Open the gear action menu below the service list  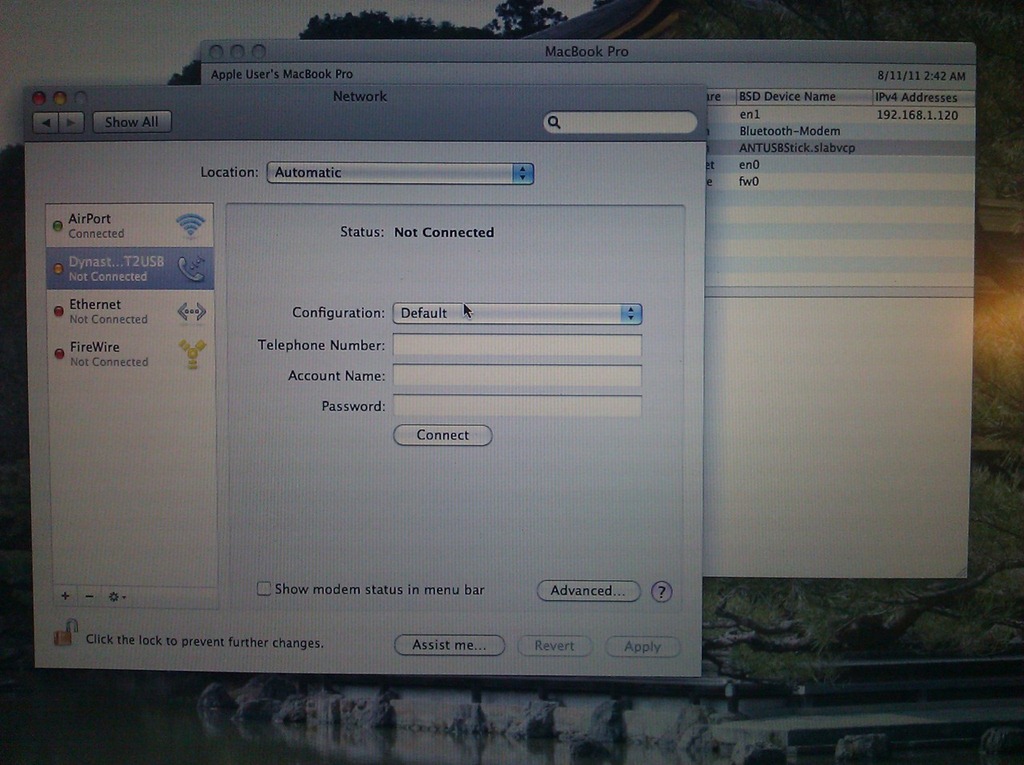coord(113,596)
